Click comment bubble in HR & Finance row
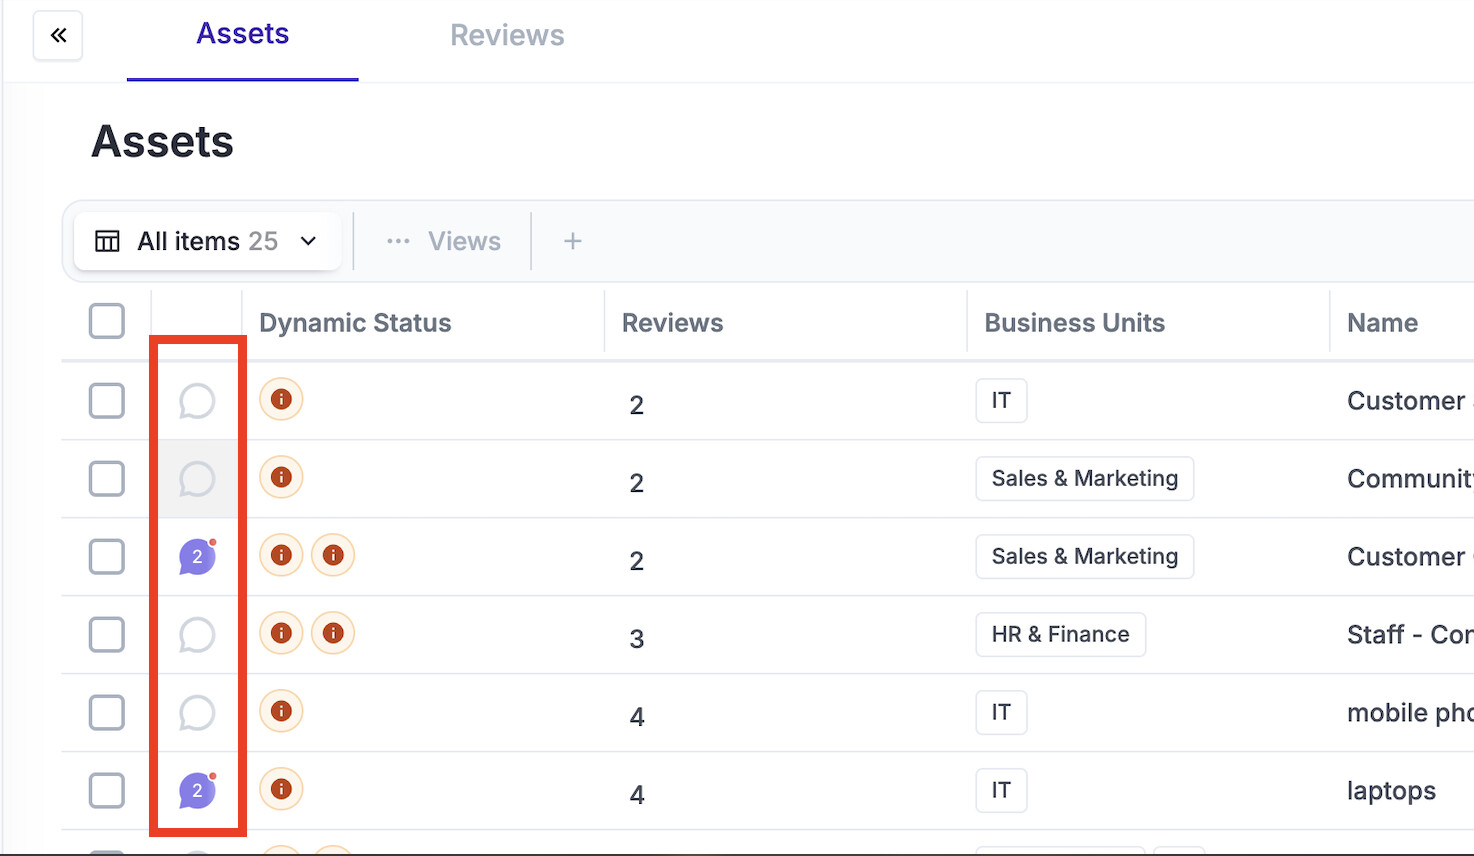 197,635
